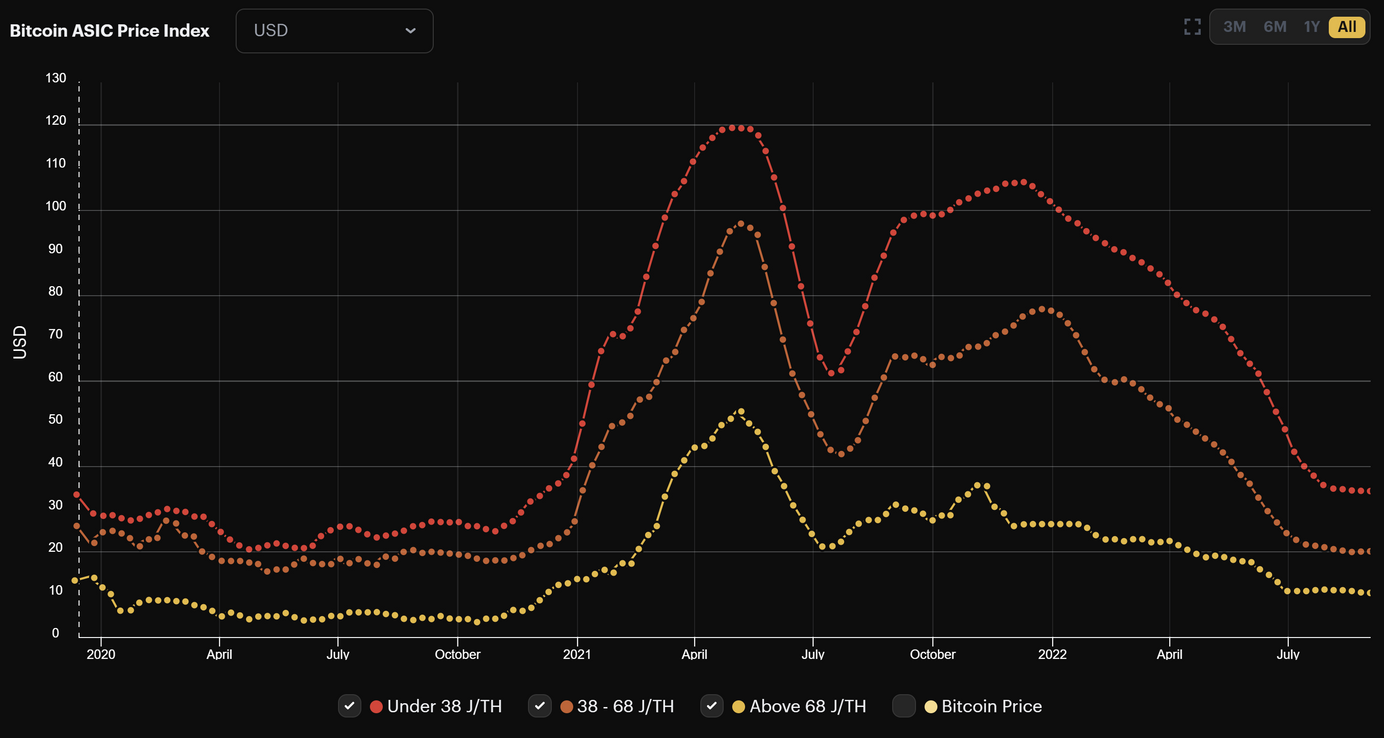This screenshot has width=1384, height=738.
Task: Click the pale Bitcoin Price legend dot
Action: point(931,707)
